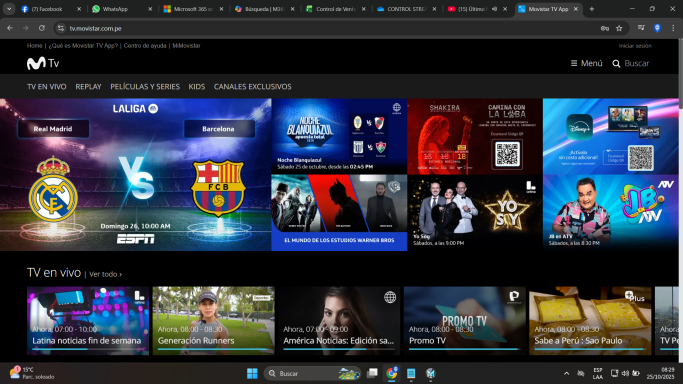Open the Shakira Camina con la Loba banner
Image resolution: width=683 pixels, height=384 pixels.
[x=475, y=137]
